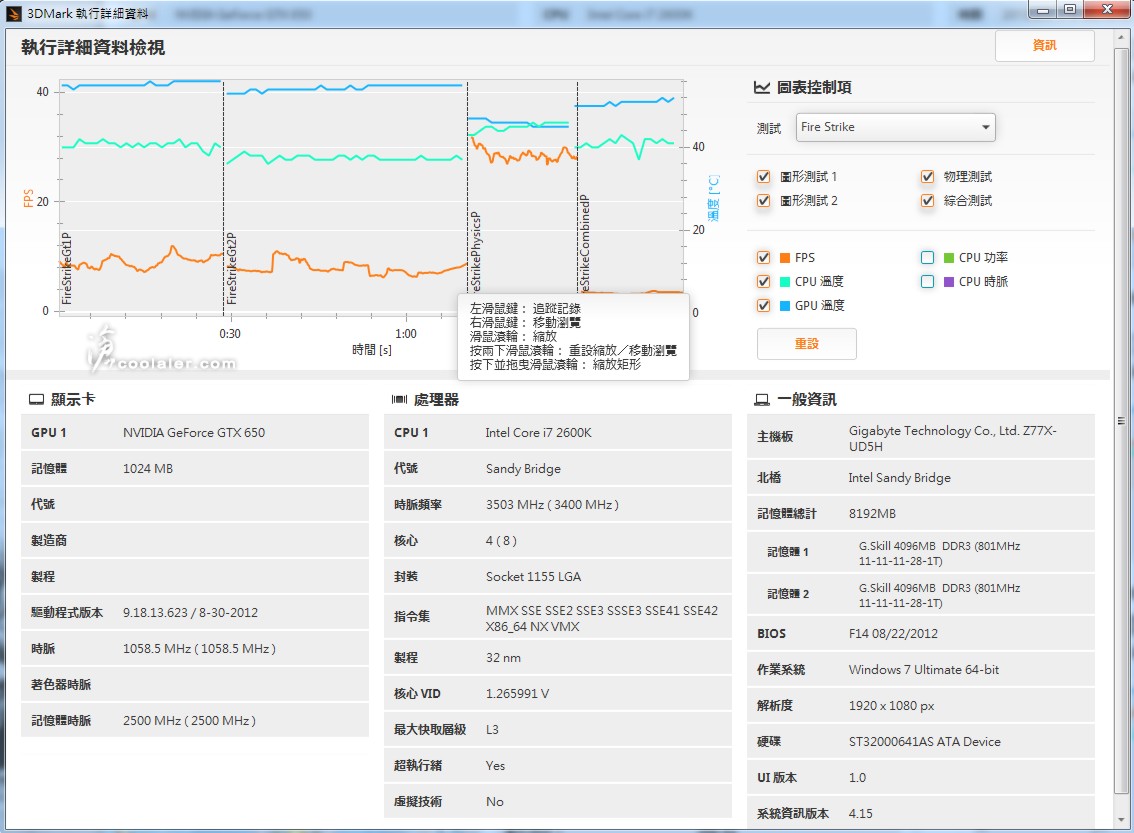Viewport: 1134px width, 833px height.
Task: Click the 4.15 system info version value
Action: 861,813
